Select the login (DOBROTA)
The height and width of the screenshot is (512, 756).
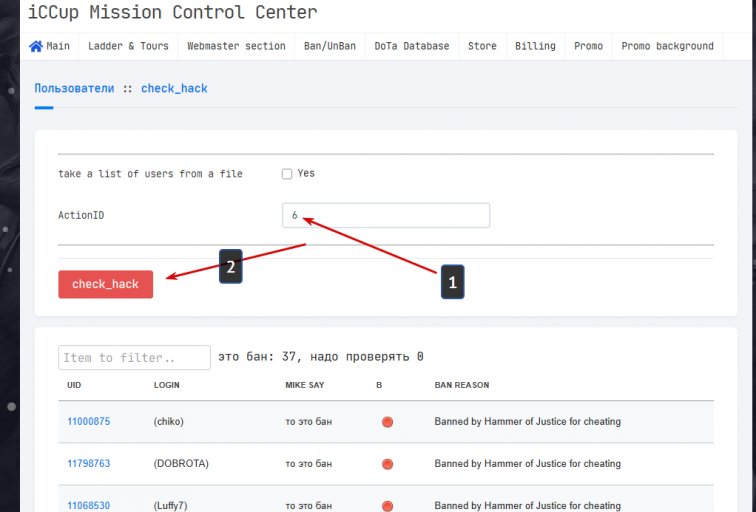(181, 463)
